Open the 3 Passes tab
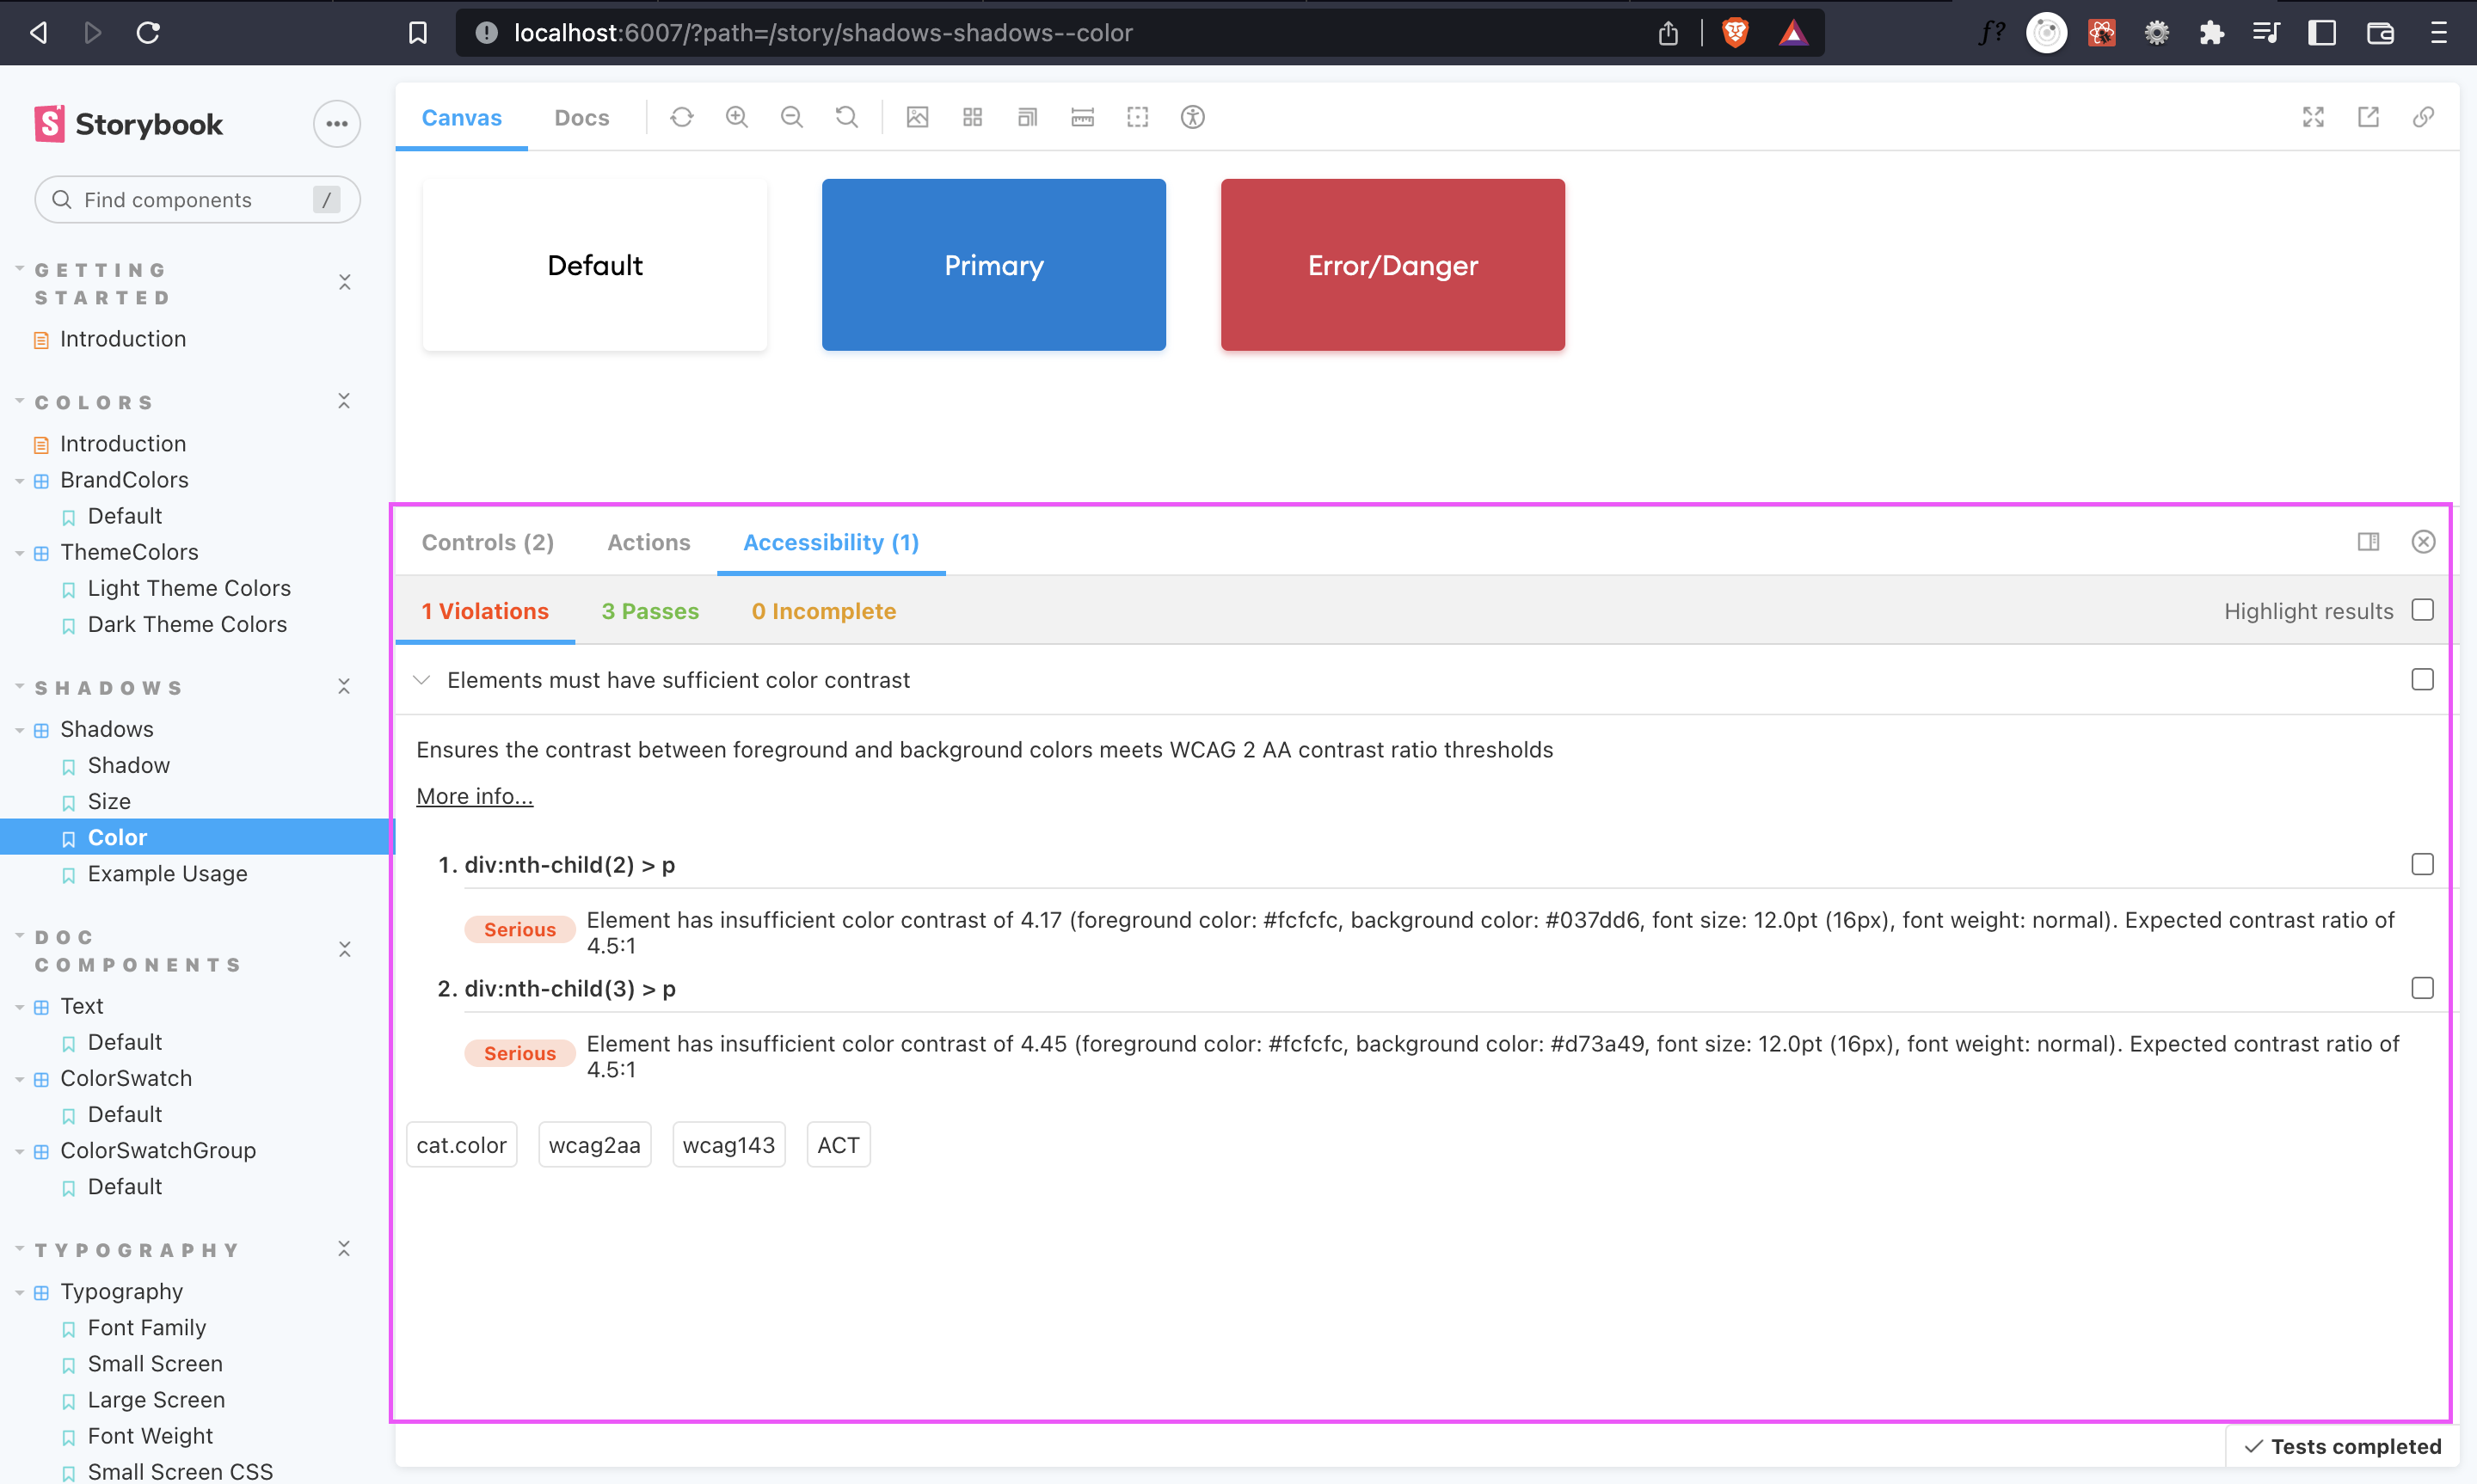This screenshot has height=1484, width=2477. click(650, 611)
